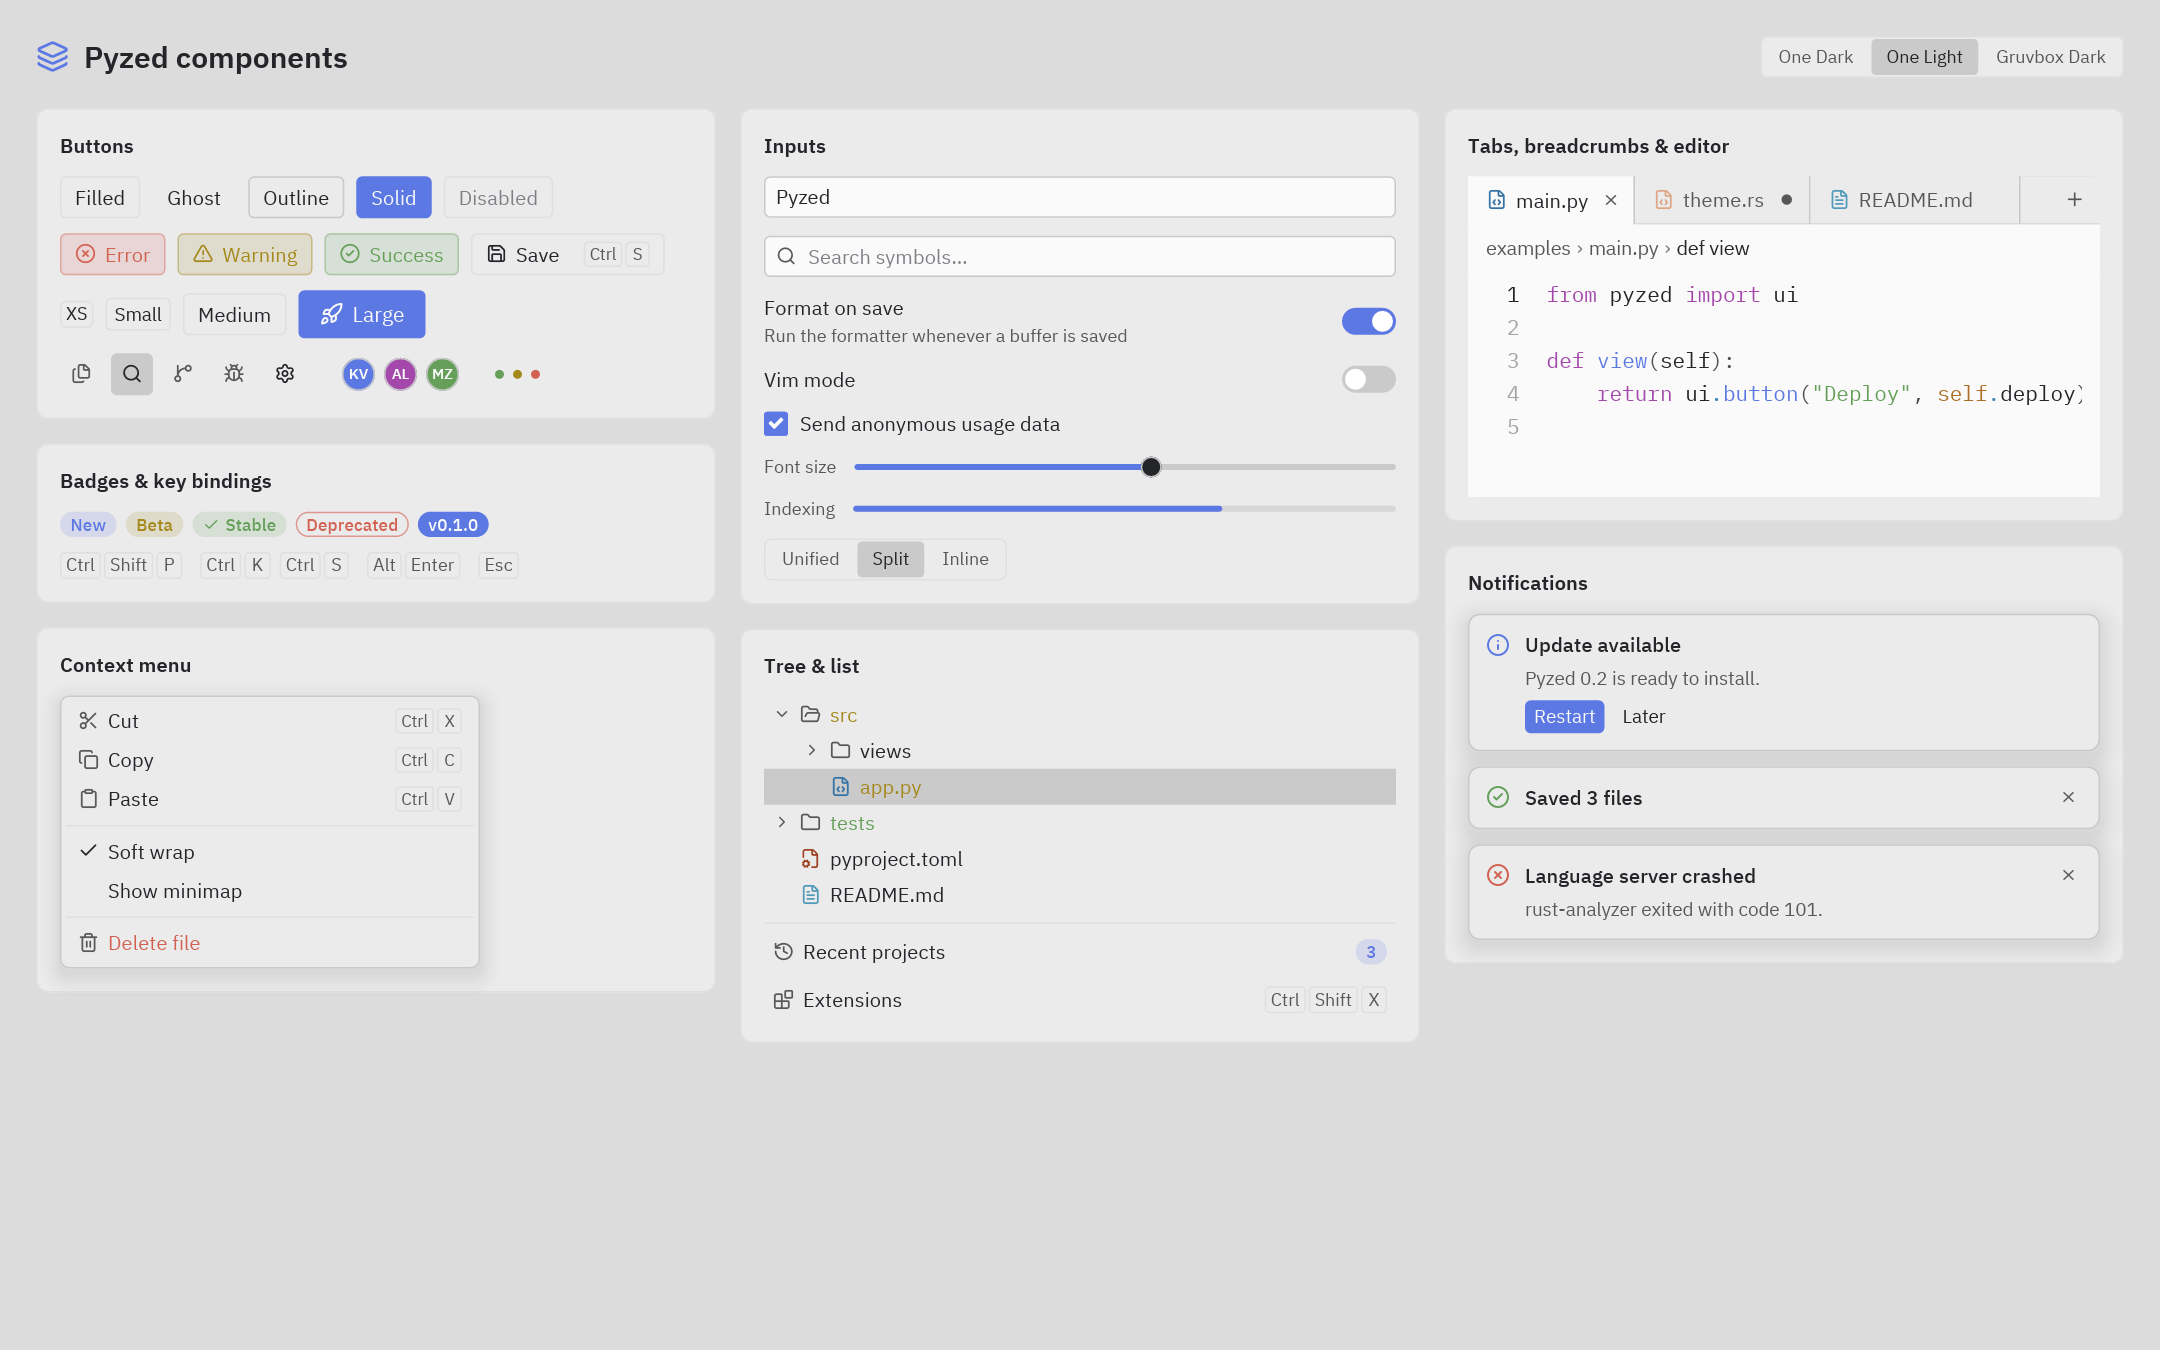Click the Restart button in update notification

click(x=1564, y=717)
